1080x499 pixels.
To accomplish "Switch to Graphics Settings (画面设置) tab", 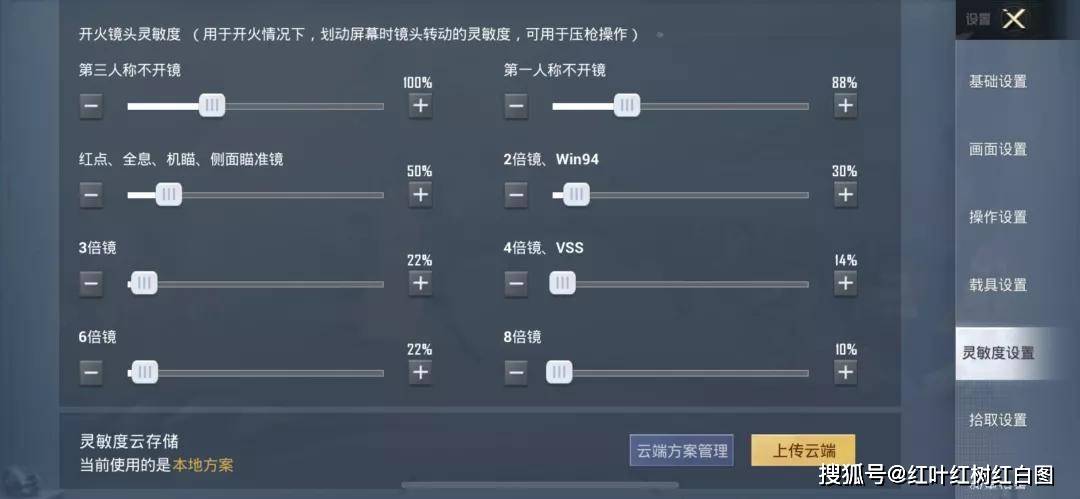I will point(998,149).
